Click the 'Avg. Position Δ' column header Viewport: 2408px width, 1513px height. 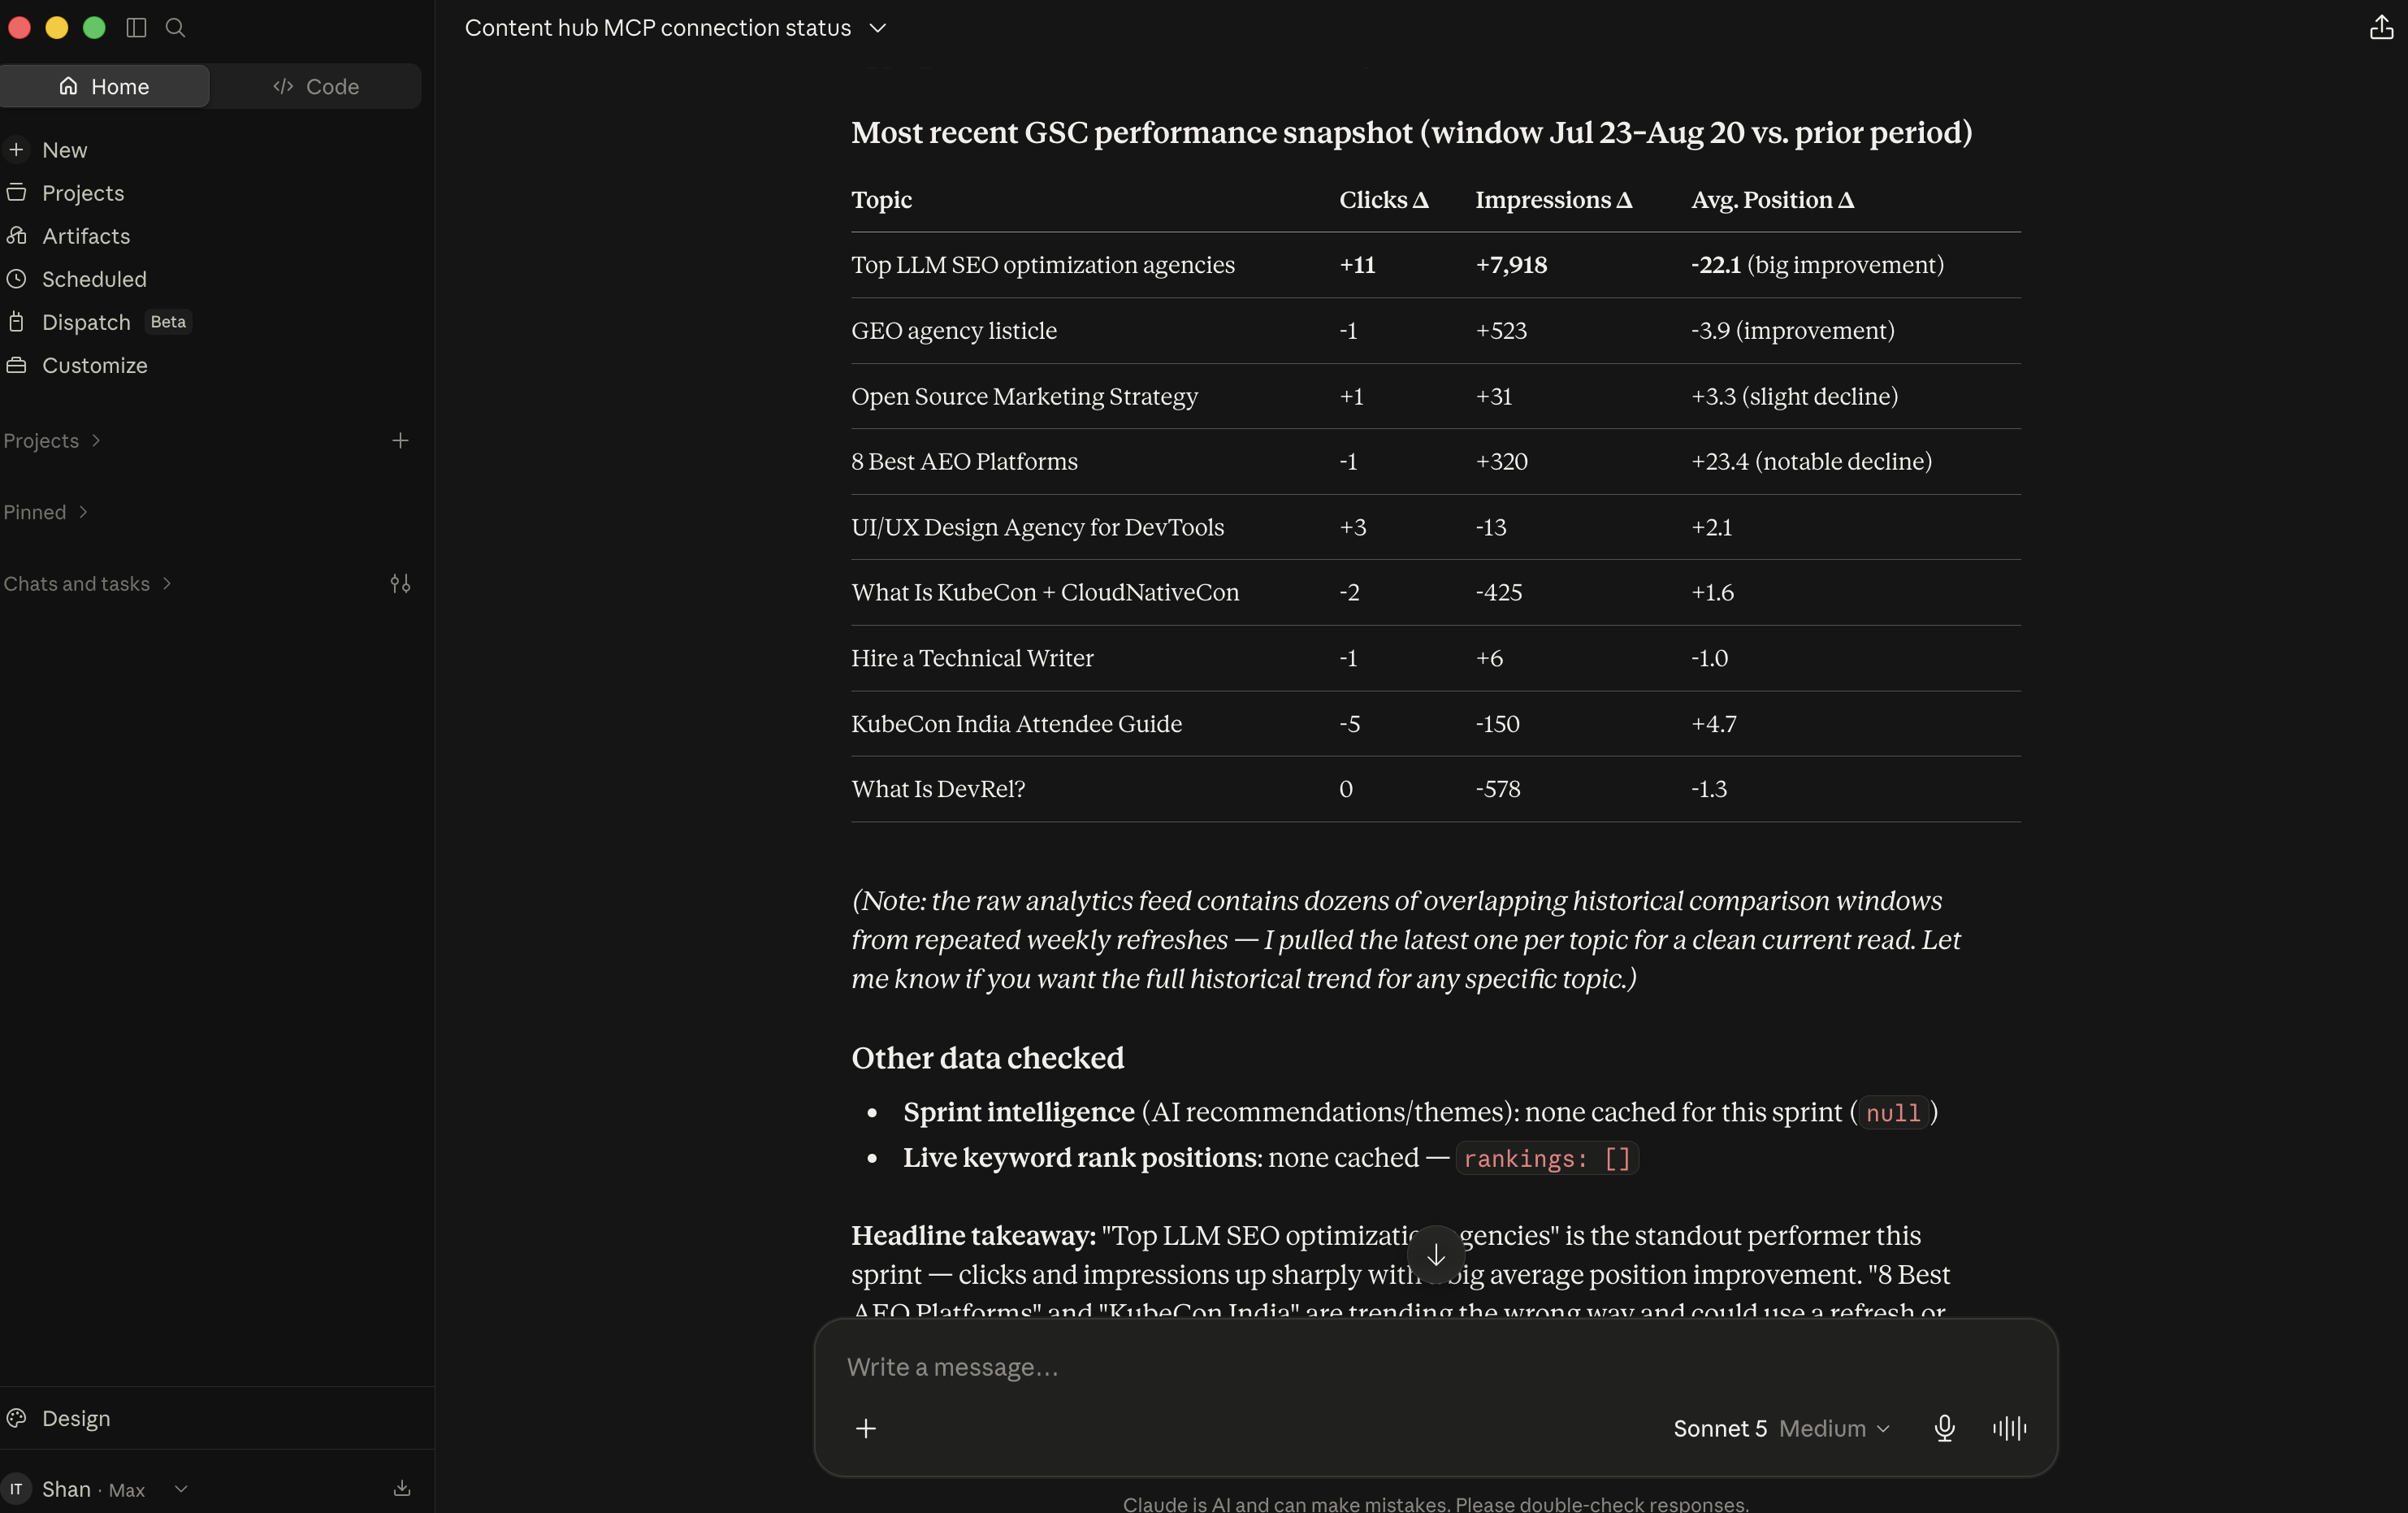[x=1772, y=200]
